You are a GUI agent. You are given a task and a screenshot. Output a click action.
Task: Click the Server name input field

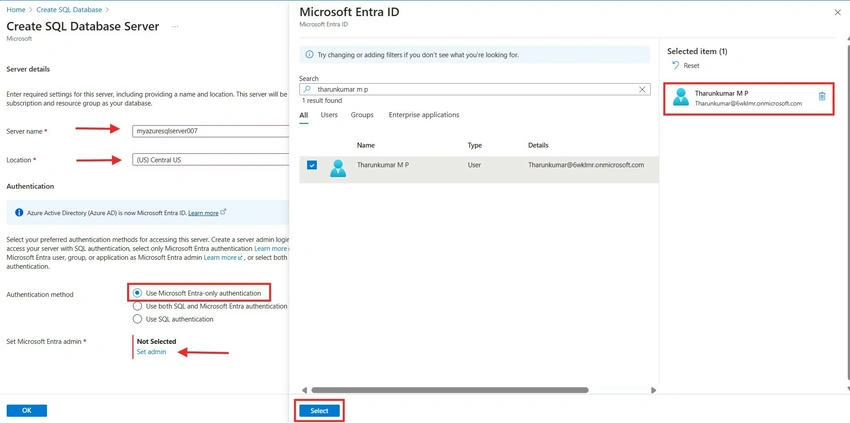210,131
